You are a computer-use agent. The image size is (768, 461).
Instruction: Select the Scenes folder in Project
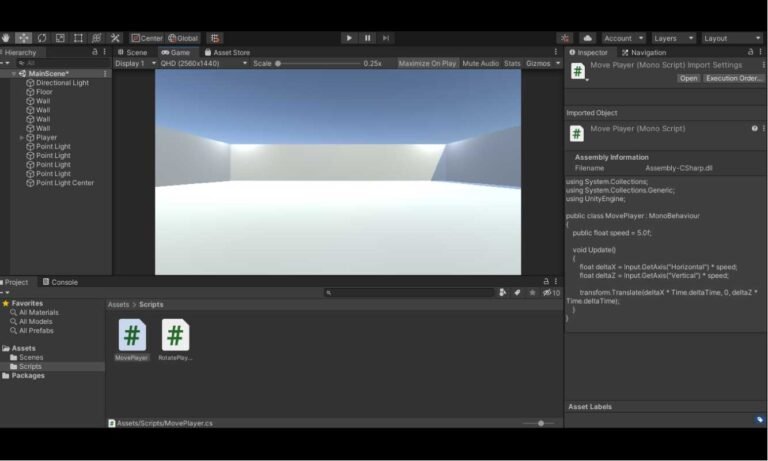[31, 357]
